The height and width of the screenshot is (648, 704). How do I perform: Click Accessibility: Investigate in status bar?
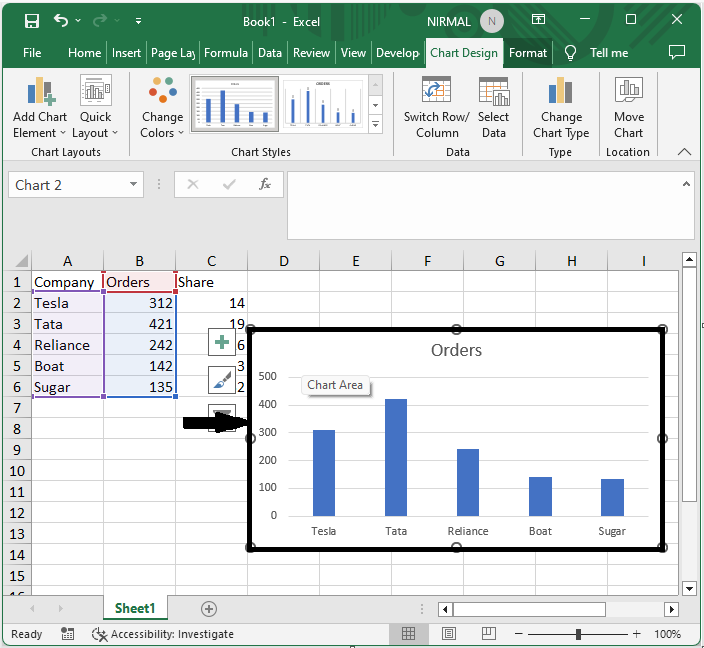tap(163, 634)
